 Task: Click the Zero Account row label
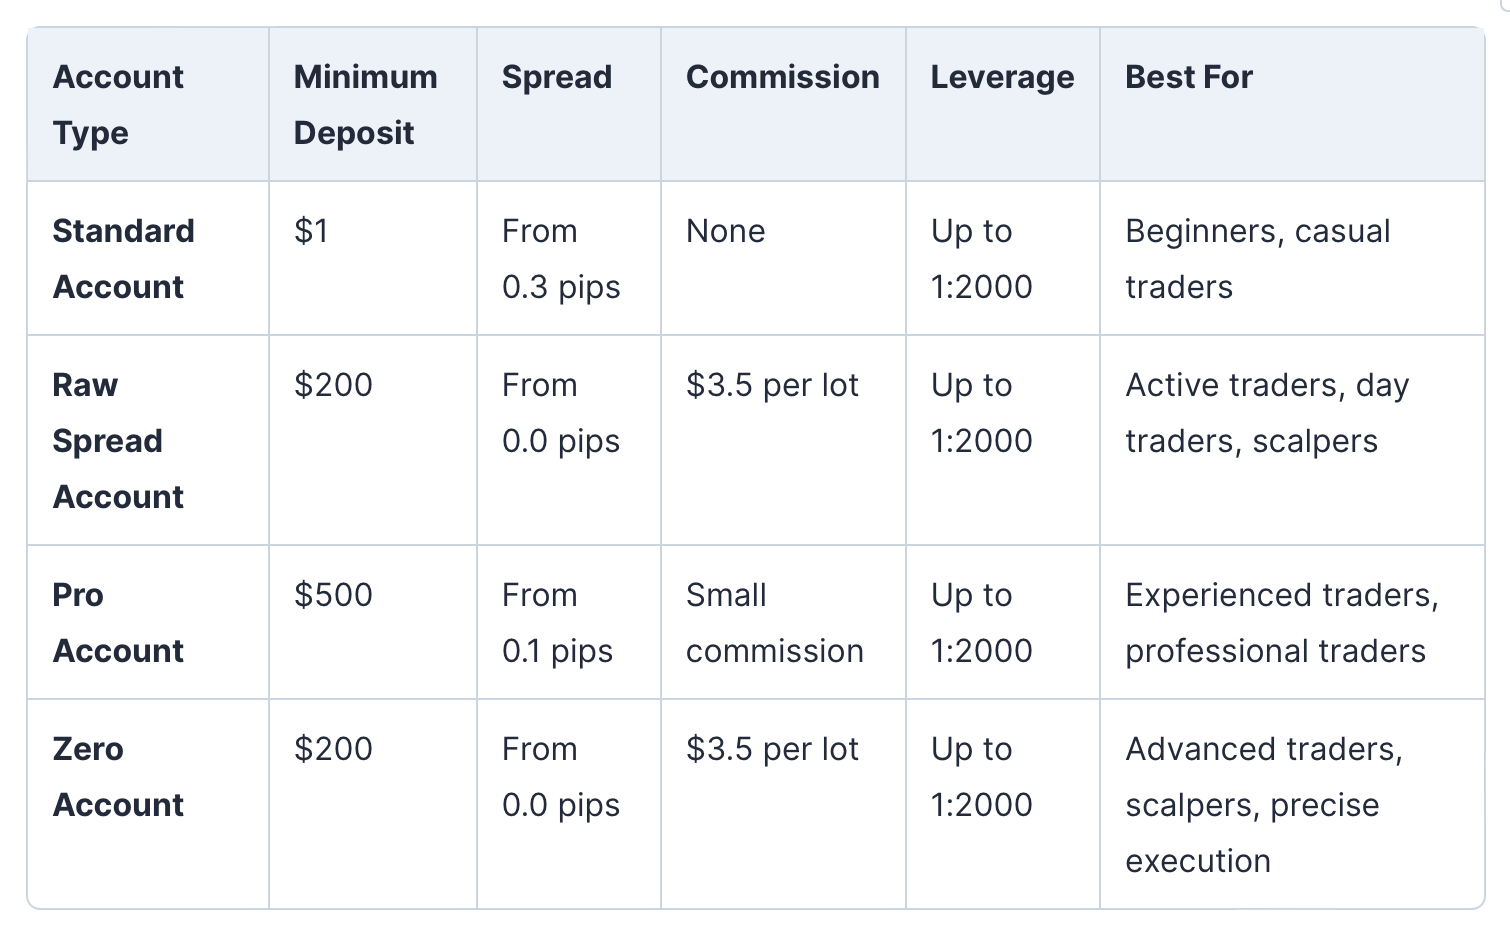[118, 776]
